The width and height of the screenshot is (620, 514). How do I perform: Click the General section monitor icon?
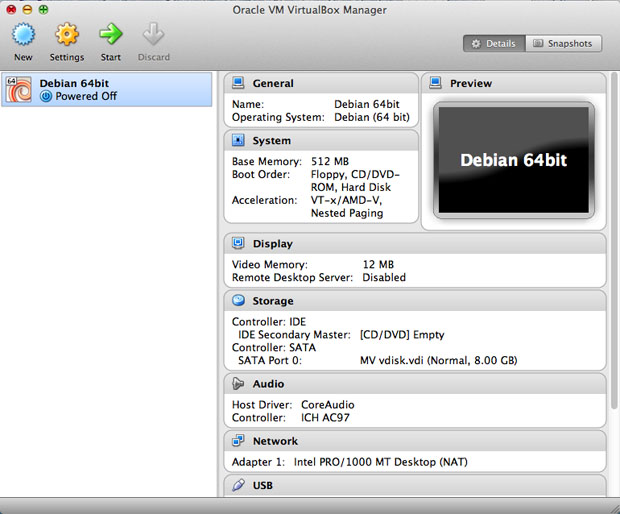click(x=238, y=83)
